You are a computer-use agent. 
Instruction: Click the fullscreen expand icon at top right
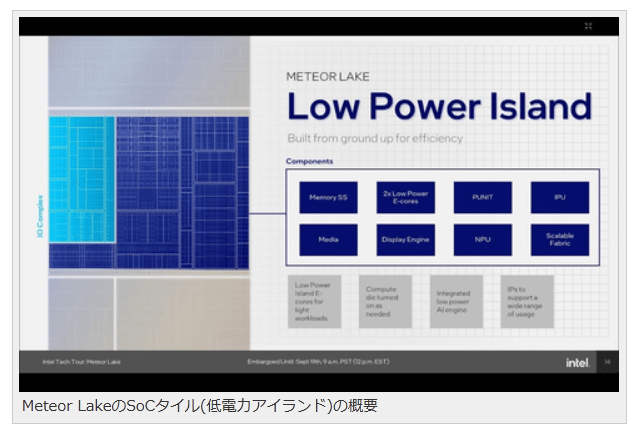point(588,26)
